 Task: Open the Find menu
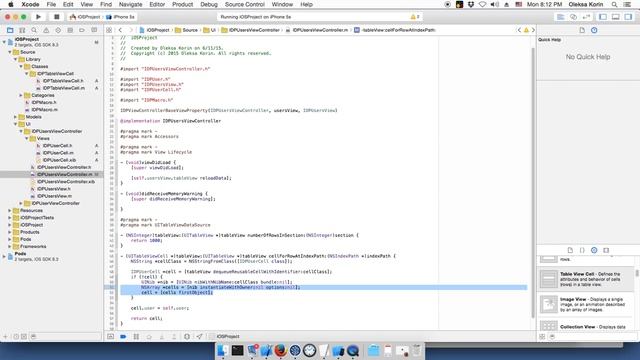[106, 4]
